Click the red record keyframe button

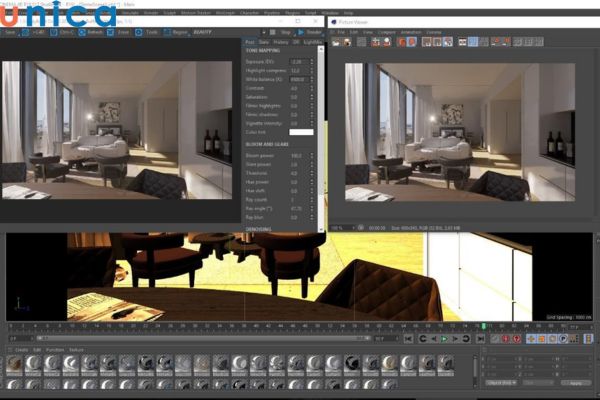coord(505,339)
